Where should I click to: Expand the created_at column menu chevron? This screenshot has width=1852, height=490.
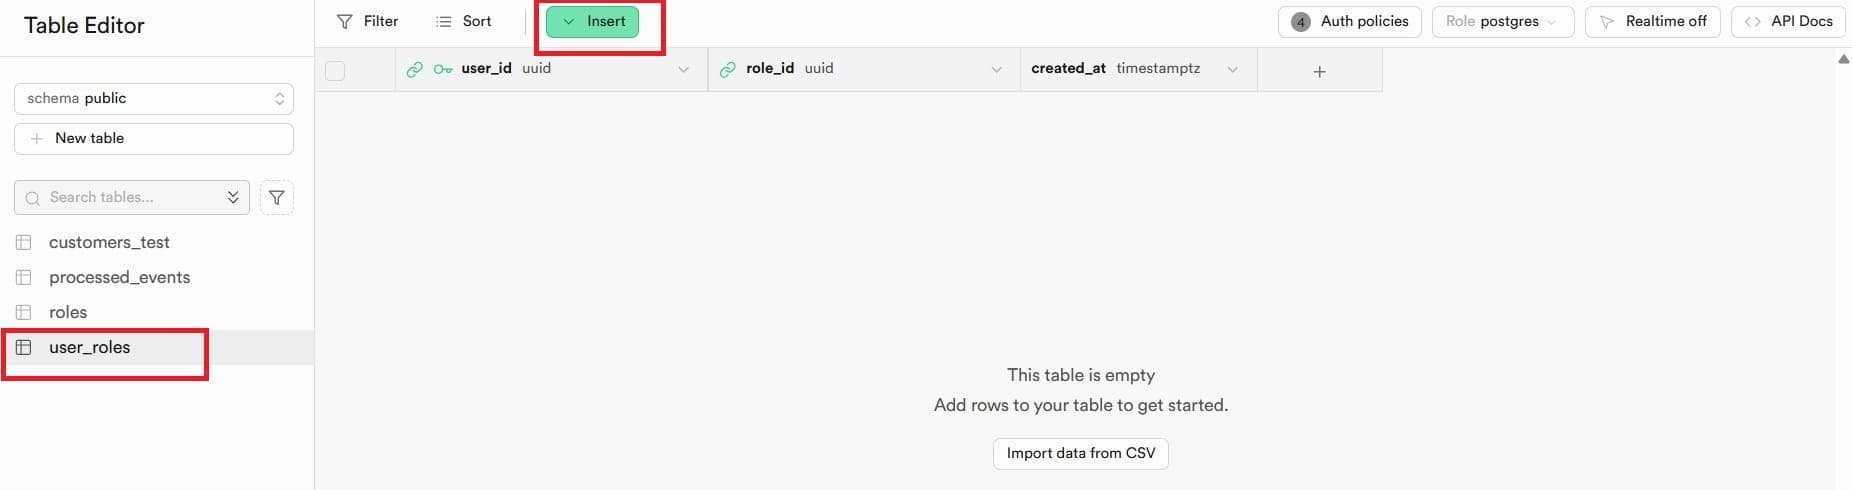coord(1232,69)
